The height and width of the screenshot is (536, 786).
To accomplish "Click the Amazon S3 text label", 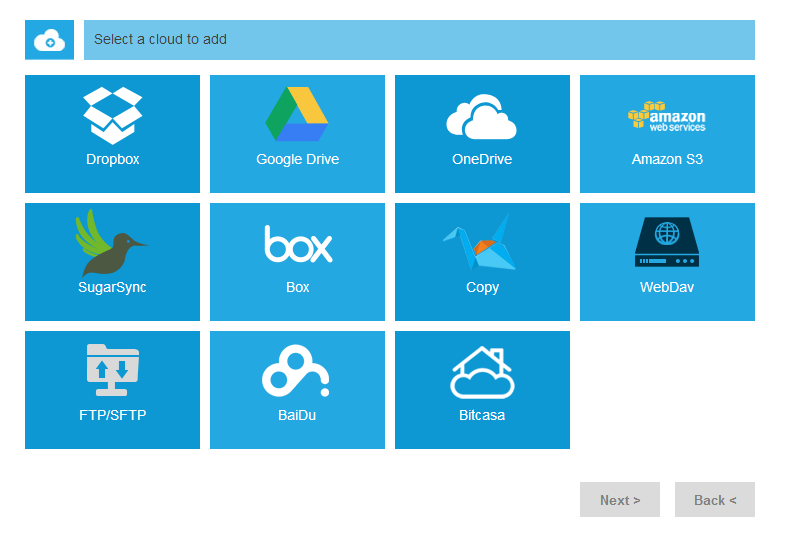I will 667,159.
